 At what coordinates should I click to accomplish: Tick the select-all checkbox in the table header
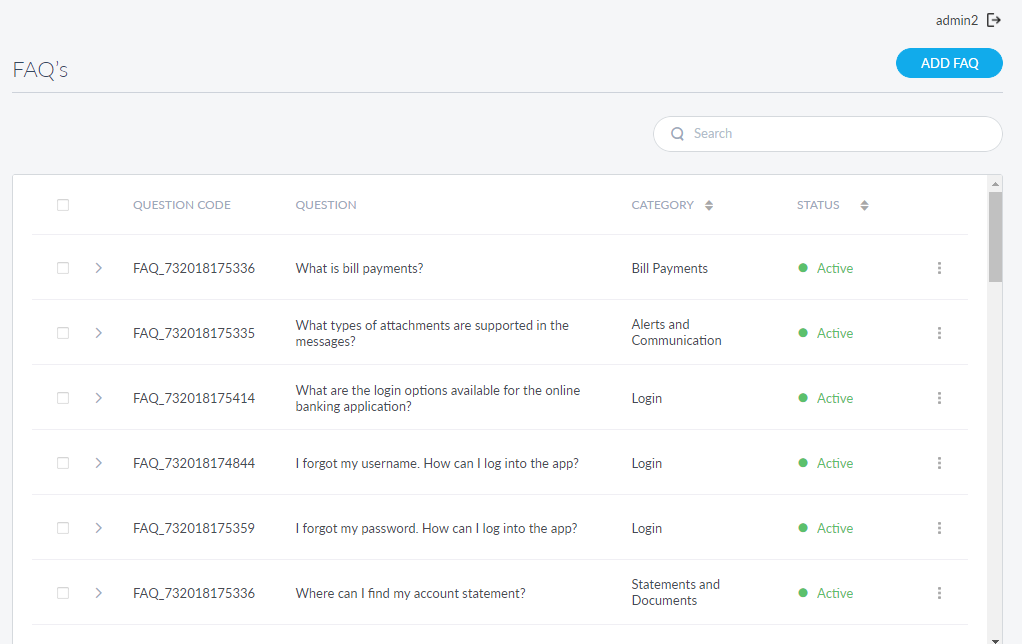click(x=63, y=205)
